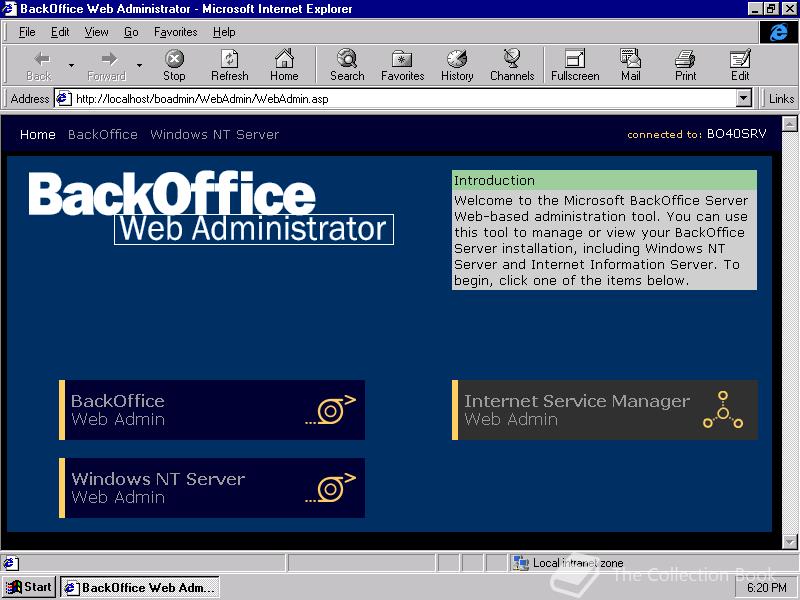
Task: Open the Forward history dropdown arrow
Action: (x=139, y=65)
